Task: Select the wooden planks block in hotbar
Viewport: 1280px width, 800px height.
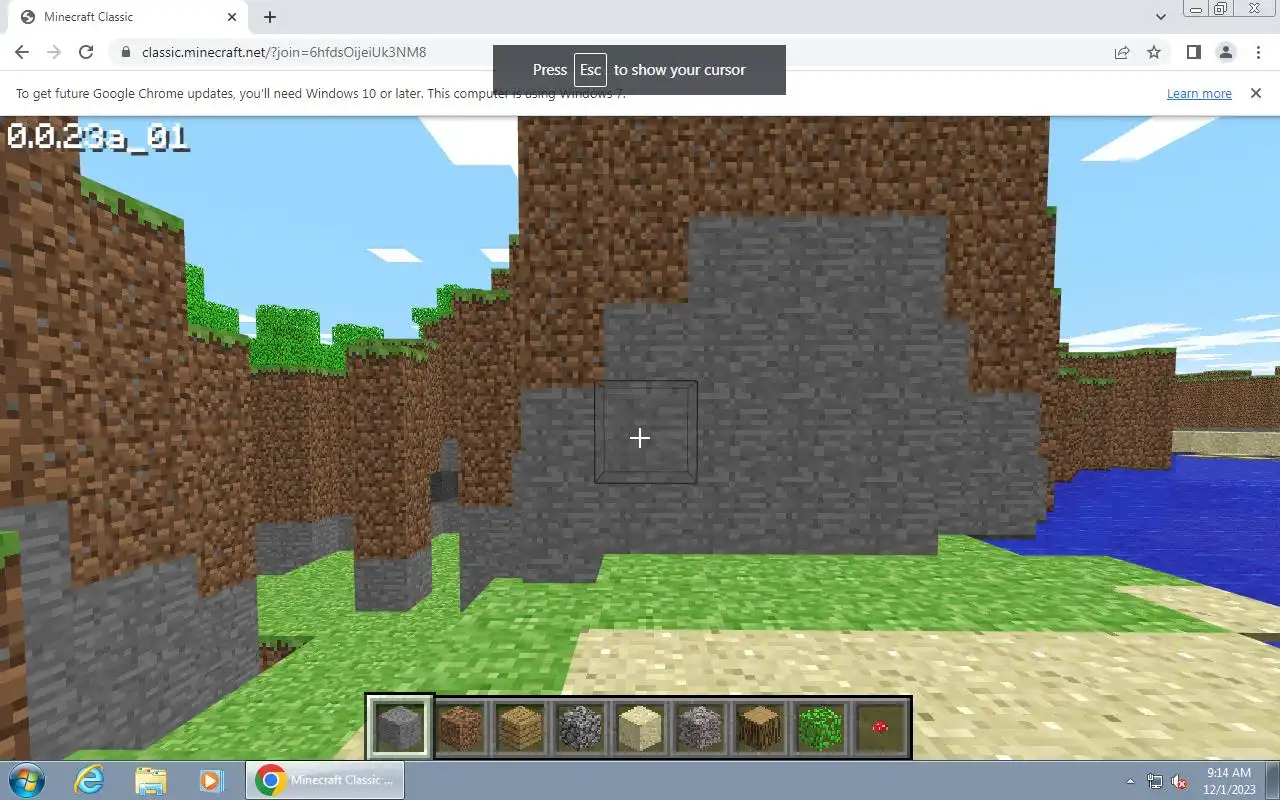Action: 520,727
